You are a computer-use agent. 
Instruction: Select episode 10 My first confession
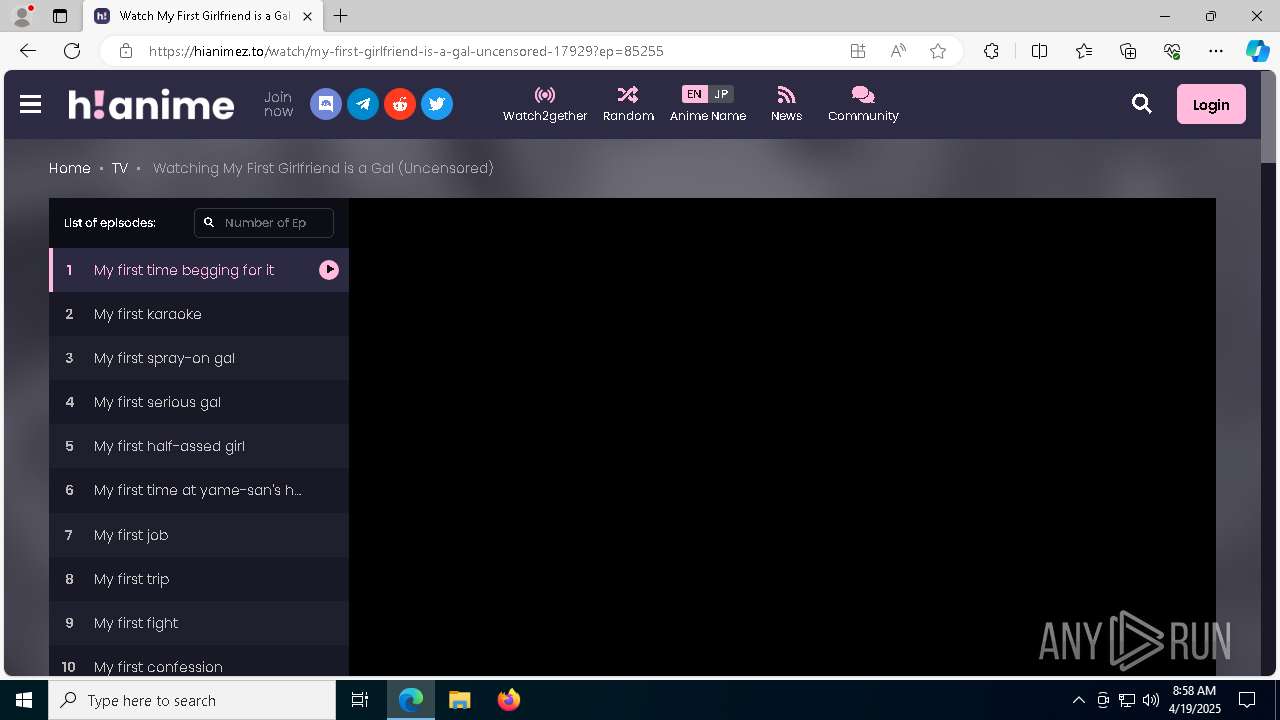click(199, 662)
